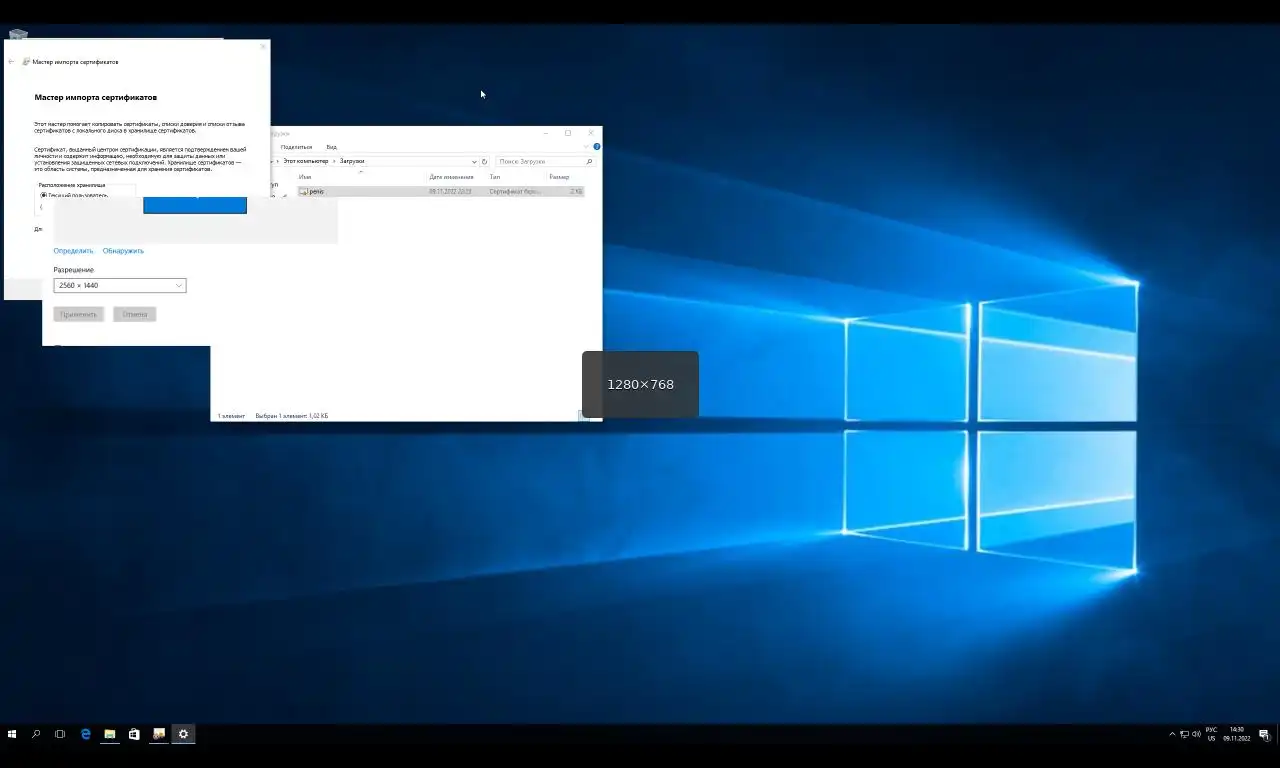Open Task View on the taskbar
The image size is (1280, 768).
[60, 734]
